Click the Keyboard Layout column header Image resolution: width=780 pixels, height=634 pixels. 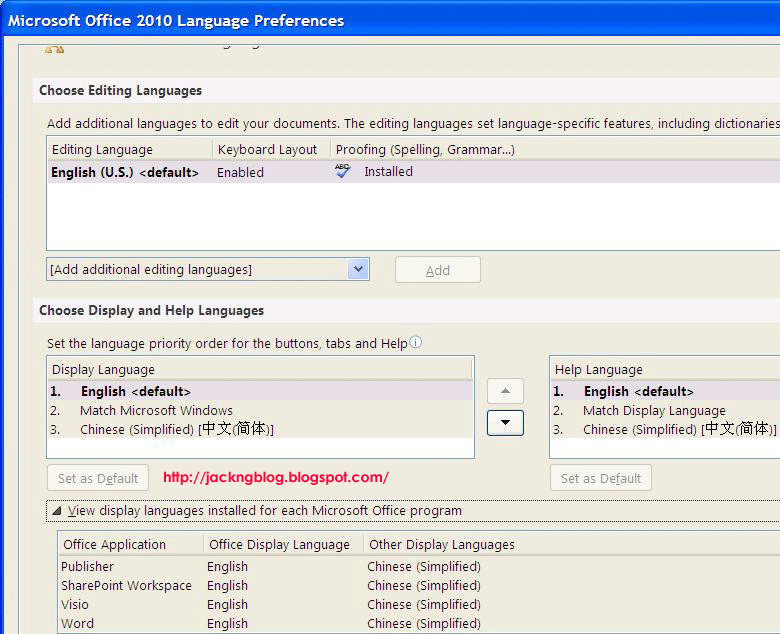272,149
